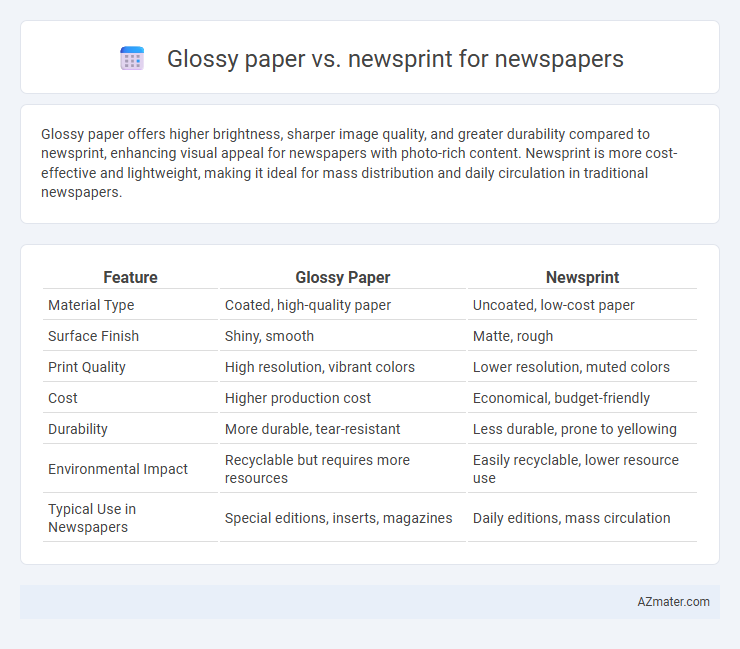Select the 'Newsprint' column header
Screen dimensions: 740x649
tap(582, 278)
